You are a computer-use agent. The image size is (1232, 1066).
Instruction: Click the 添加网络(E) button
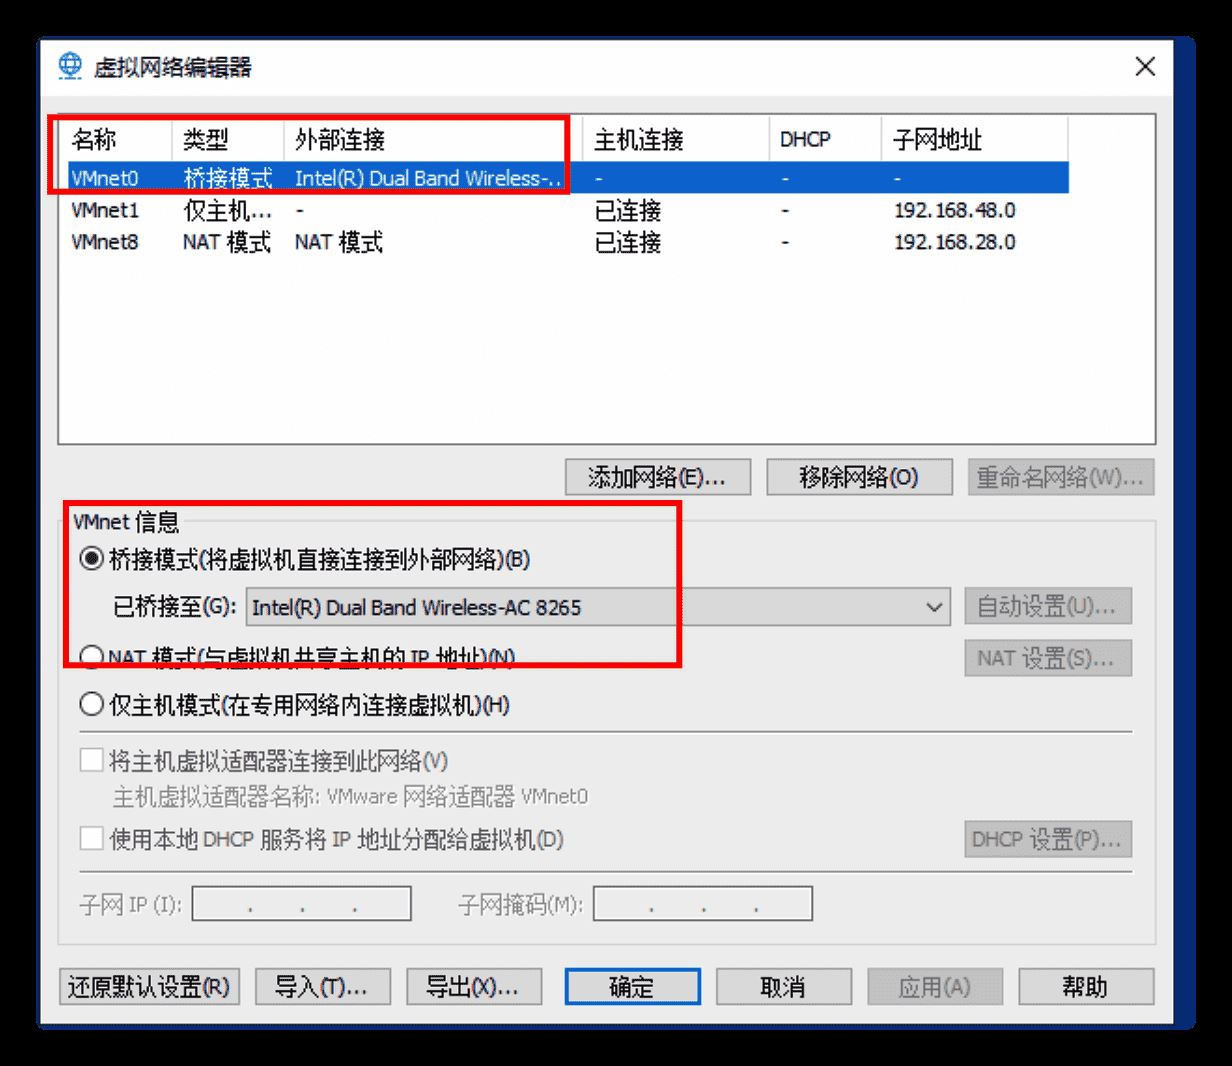click(657, 476)
